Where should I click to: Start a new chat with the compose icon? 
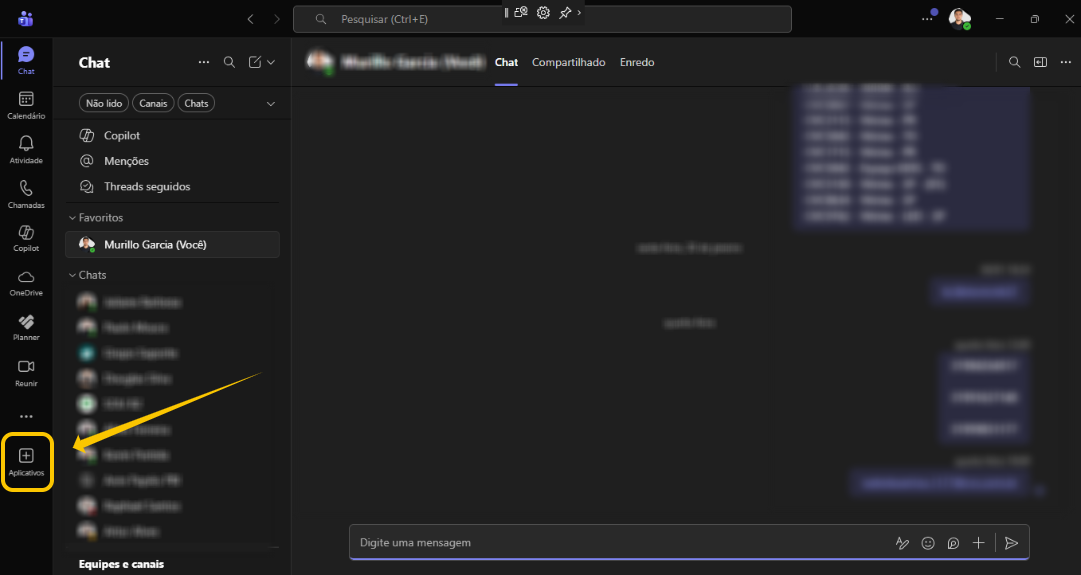pyautogui.click(x=255, y=62)
